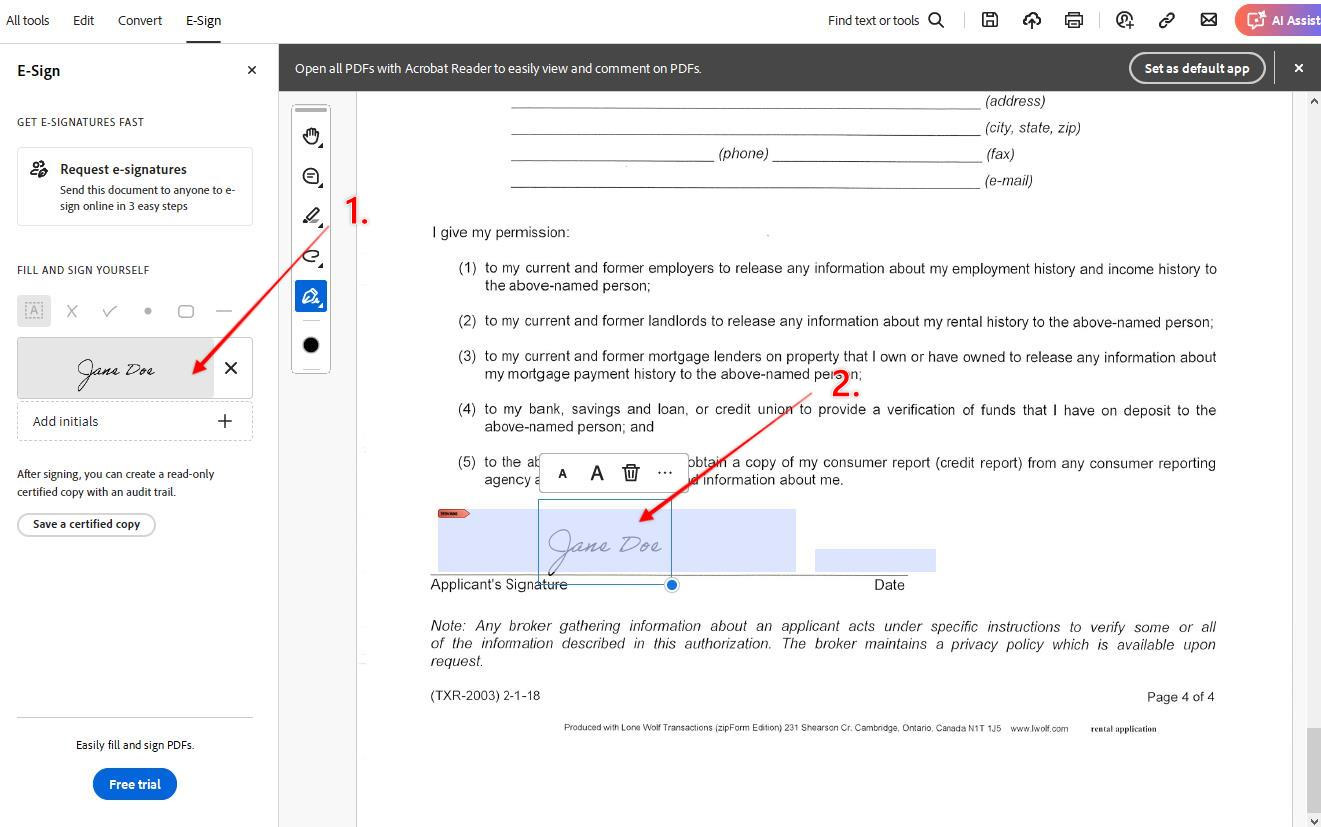Select the comment tool in the toolbar
The height and width of the screenshot is (827, 1321).
click(311, 177)
